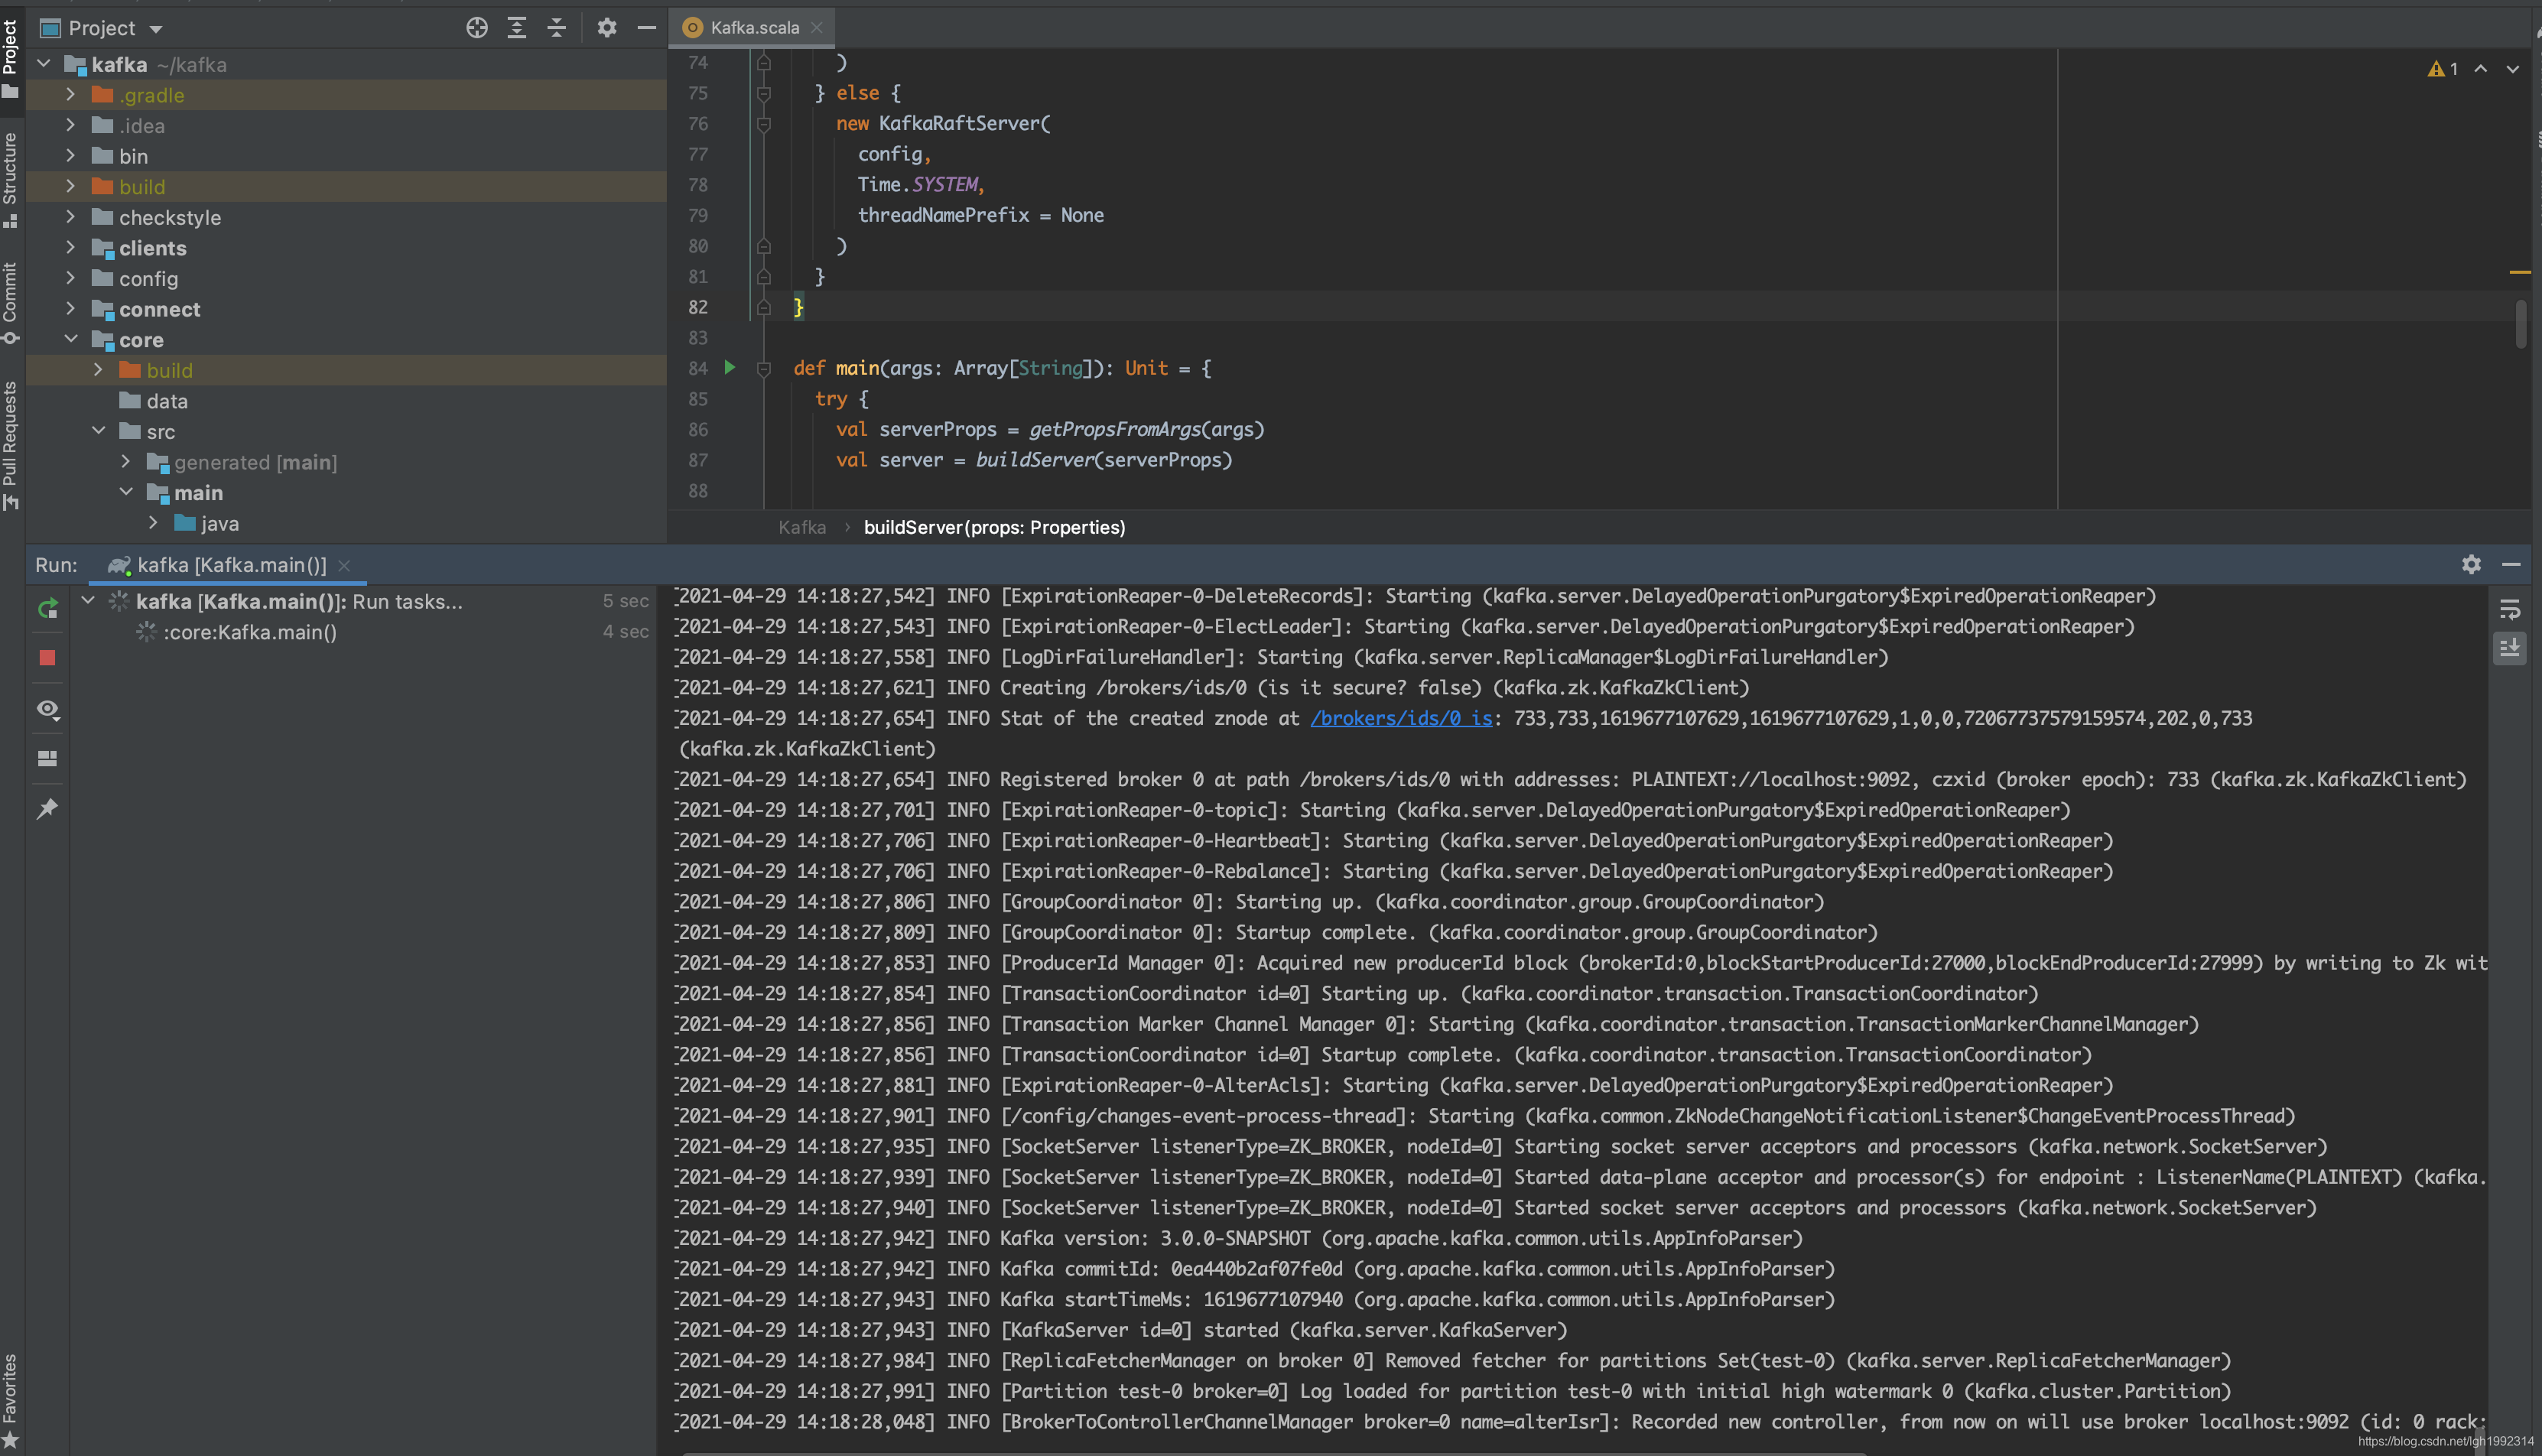Toggle soft-wrap in console output

(x=2510, y=609)
